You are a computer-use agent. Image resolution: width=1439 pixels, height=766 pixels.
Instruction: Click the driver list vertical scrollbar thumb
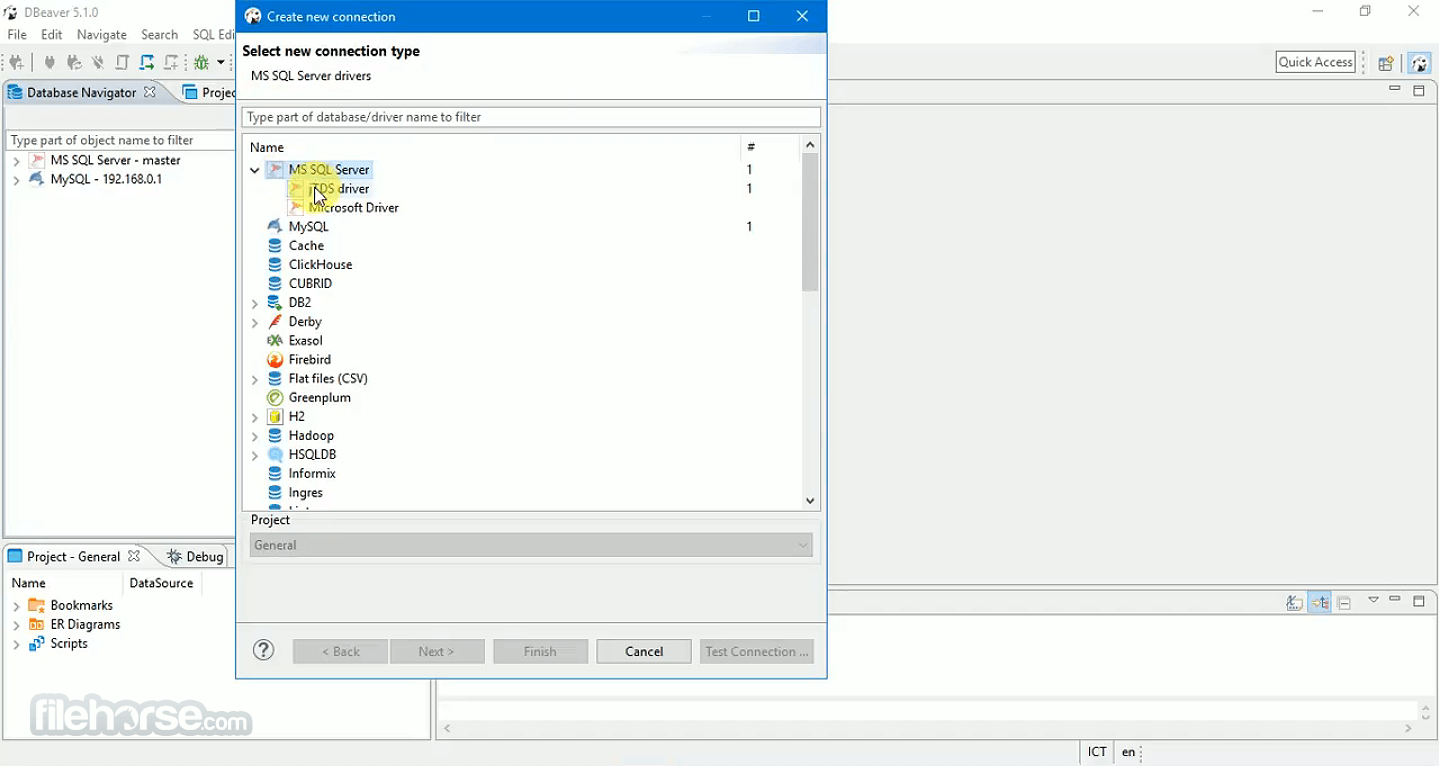[x=810, y=222]
